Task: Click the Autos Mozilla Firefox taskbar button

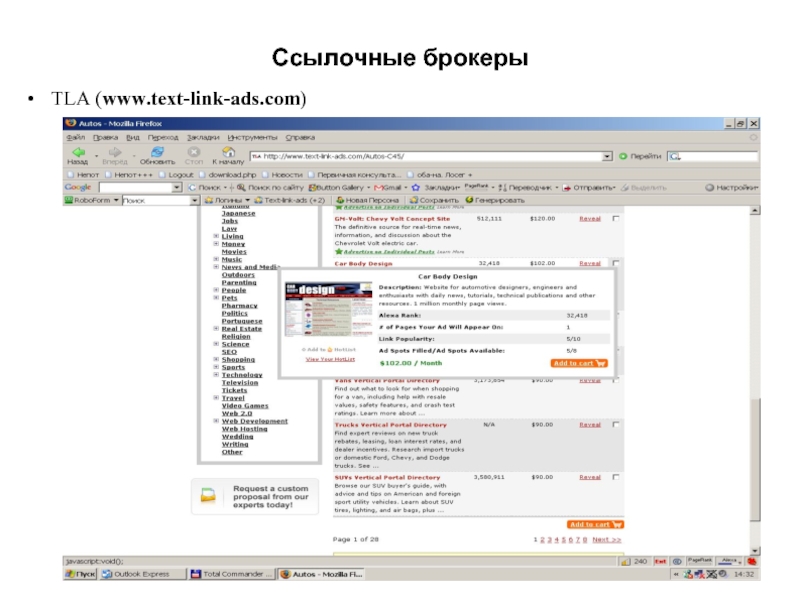Action: pos(321,574)
